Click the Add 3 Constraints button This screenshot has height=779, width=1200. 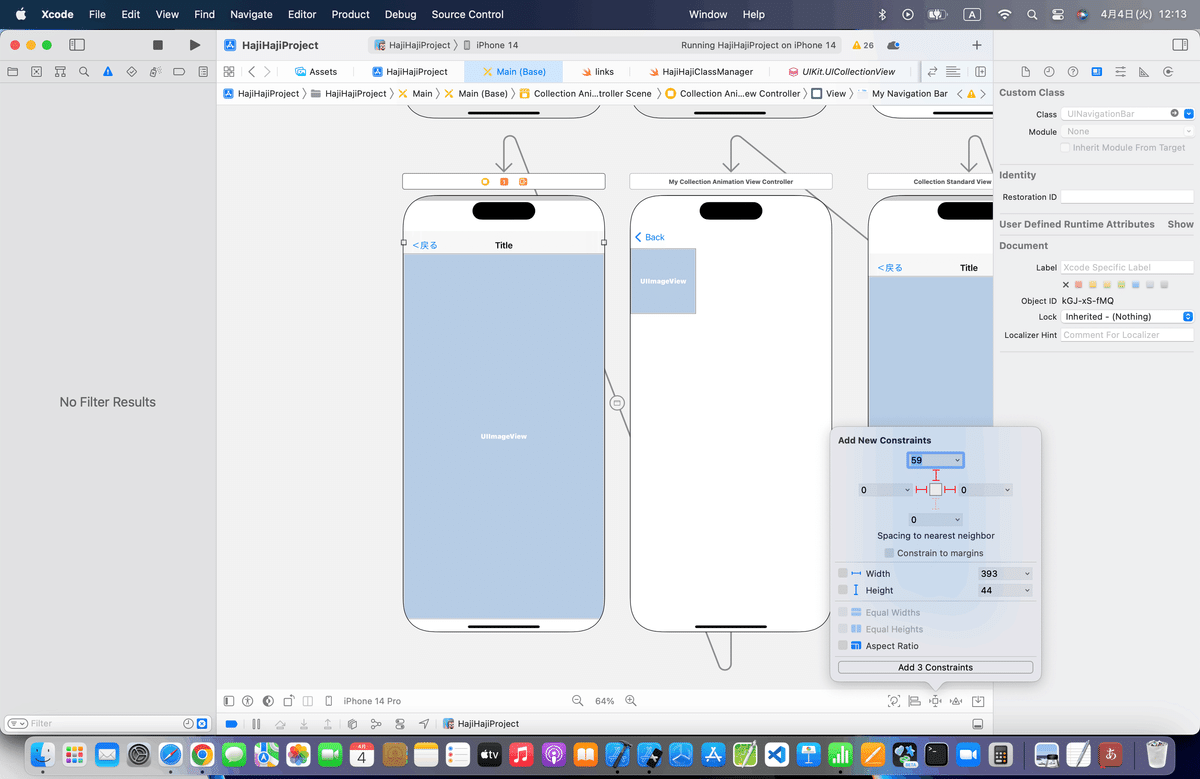click(x=935, y=667)
